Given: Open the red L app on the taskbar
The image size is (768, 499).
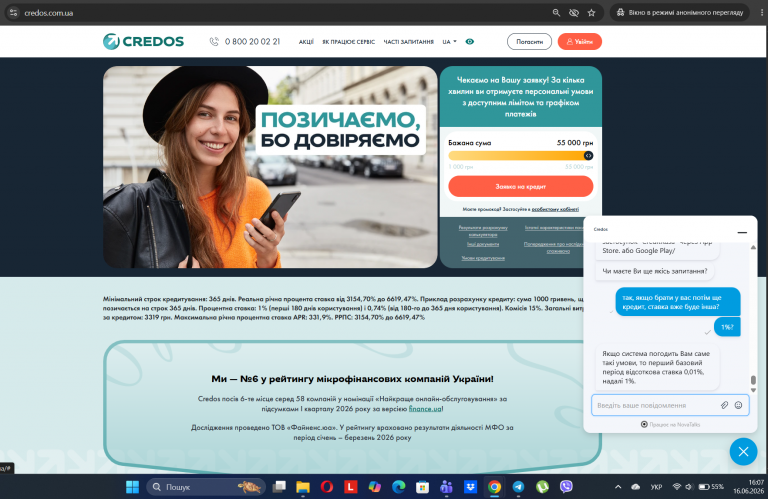Looking at the screenshot, I should pos(350,487).
